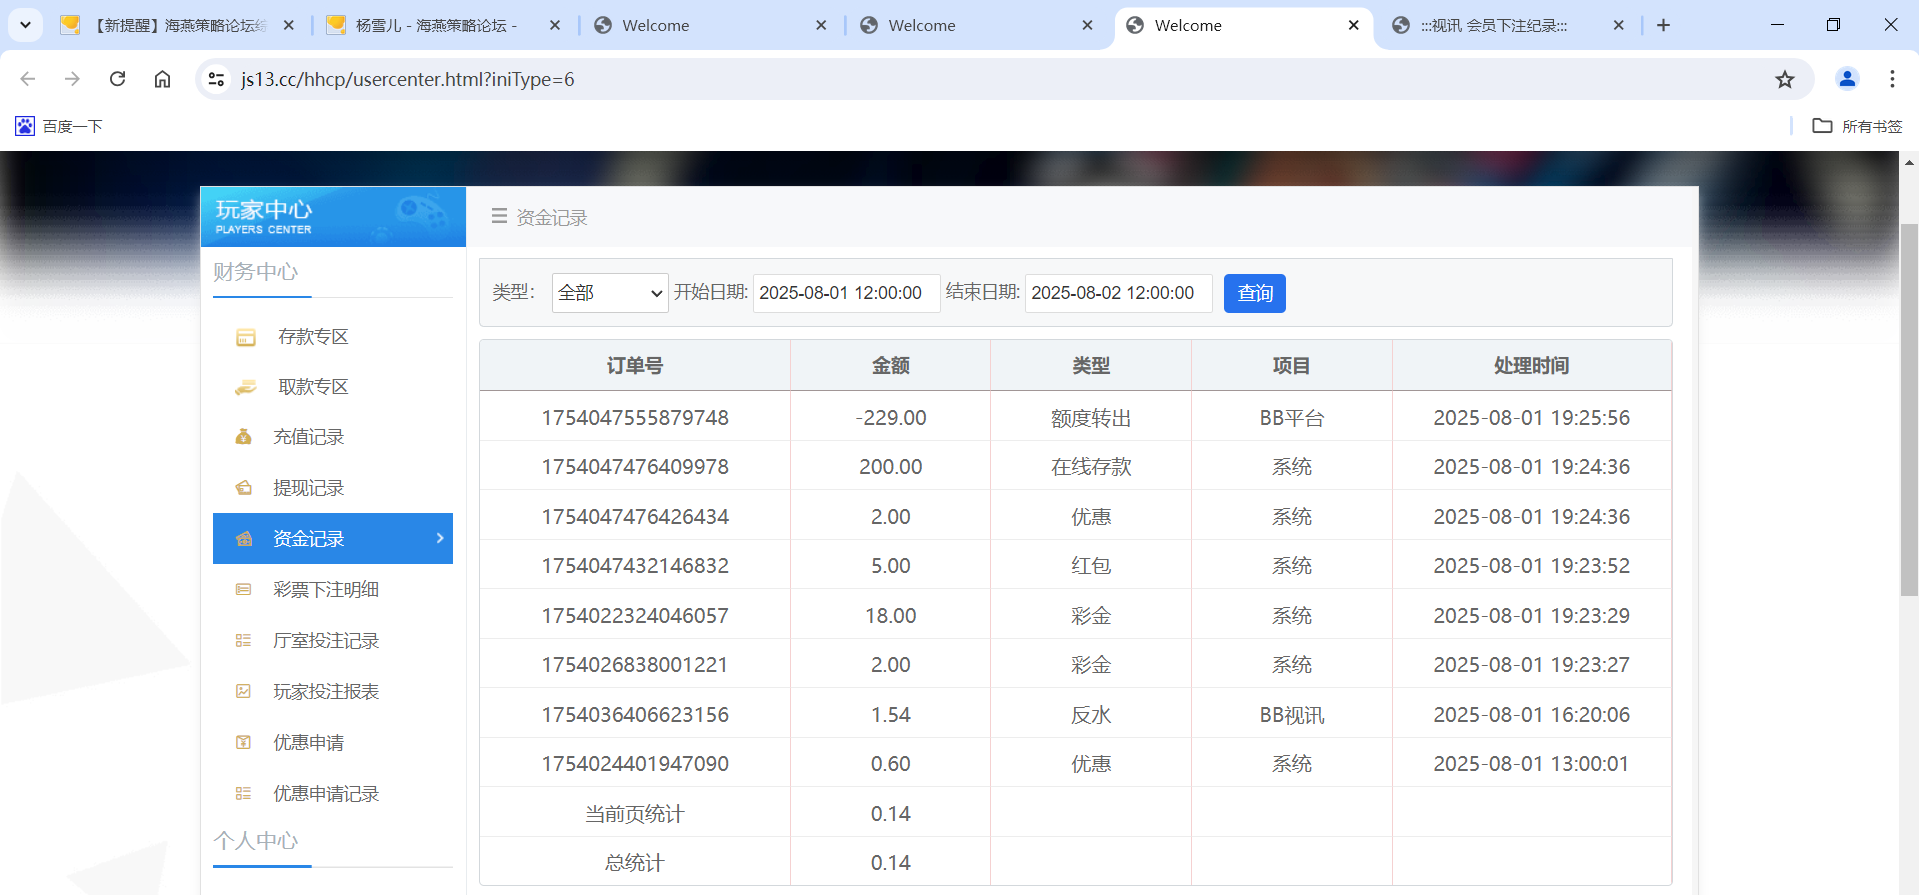Switch to the 新提醒 海燕策略论坛 tab

pos(180,25)
